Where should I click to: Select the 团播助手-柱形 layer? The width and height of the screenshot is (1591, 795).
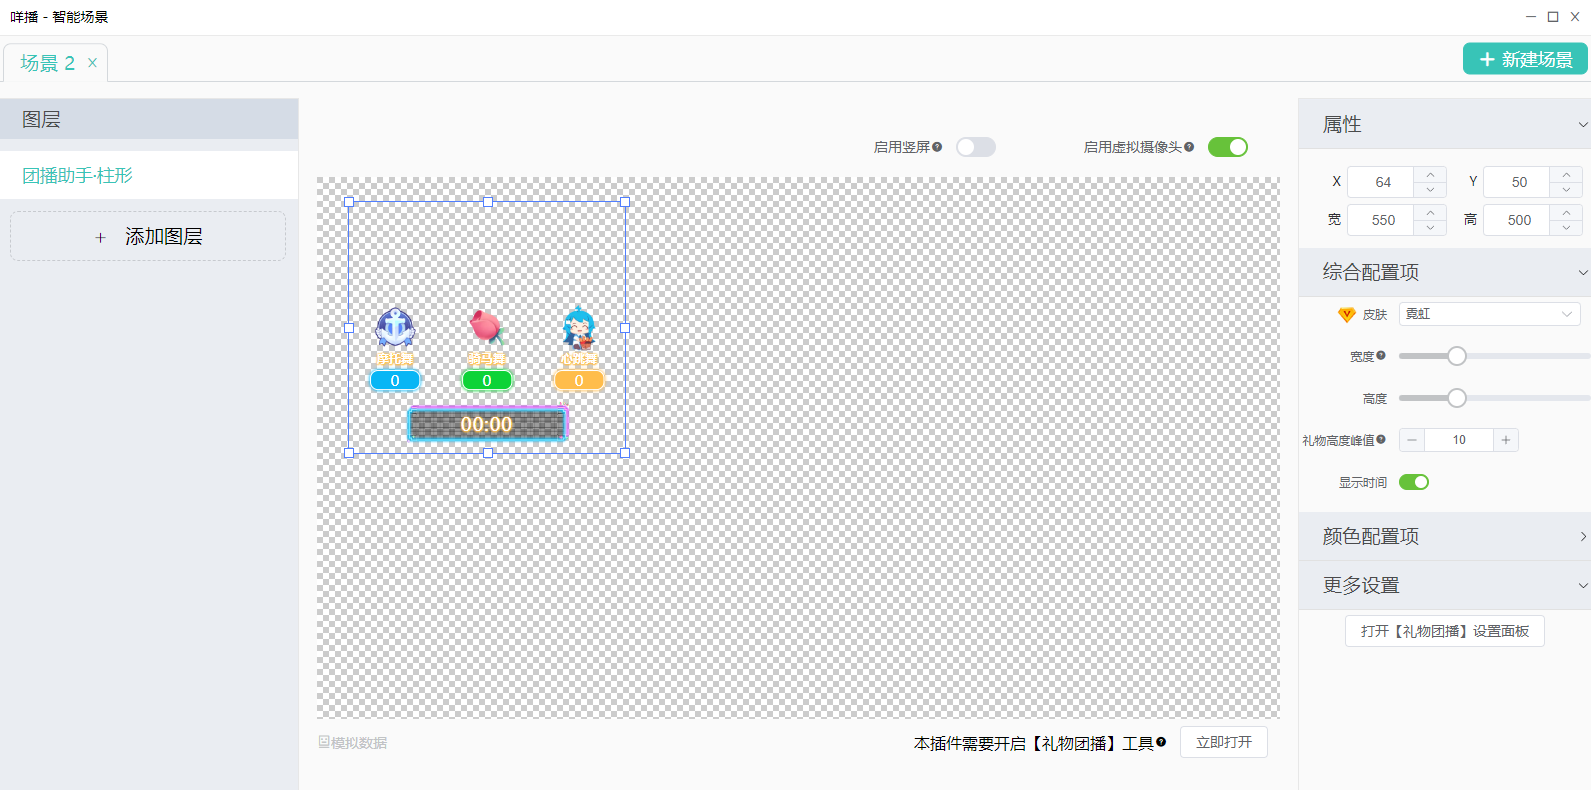(x=78, y=175)
